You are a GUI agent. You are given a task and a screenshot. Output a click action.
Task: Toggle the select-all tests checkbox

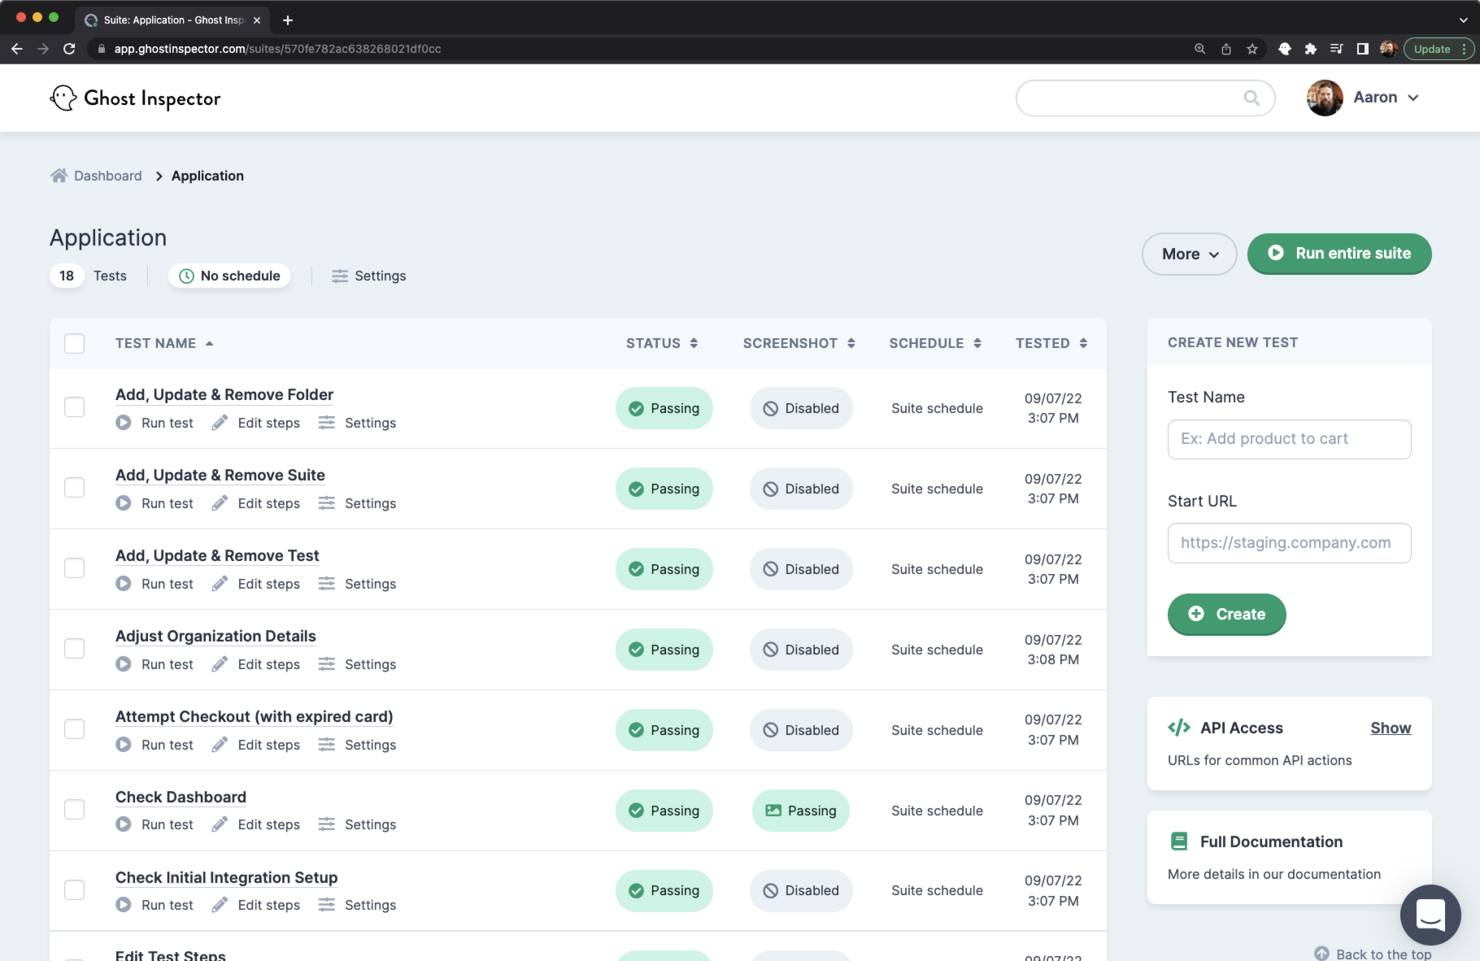tap(75, 344)
